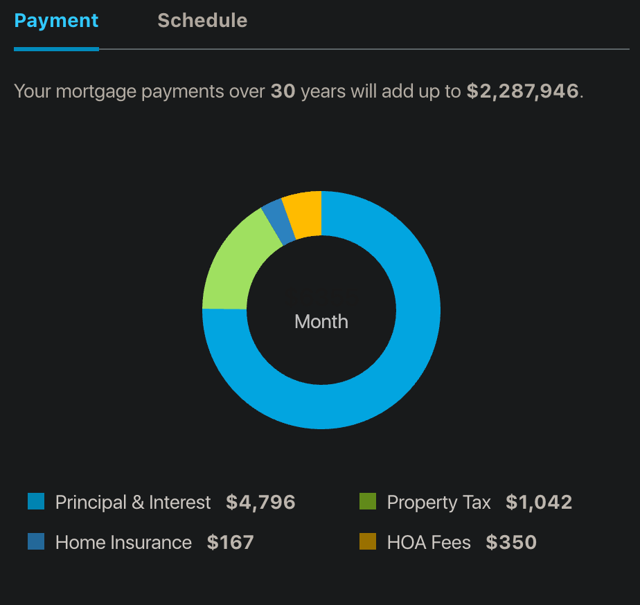Click the Property Tax green legend swatch

367,501
